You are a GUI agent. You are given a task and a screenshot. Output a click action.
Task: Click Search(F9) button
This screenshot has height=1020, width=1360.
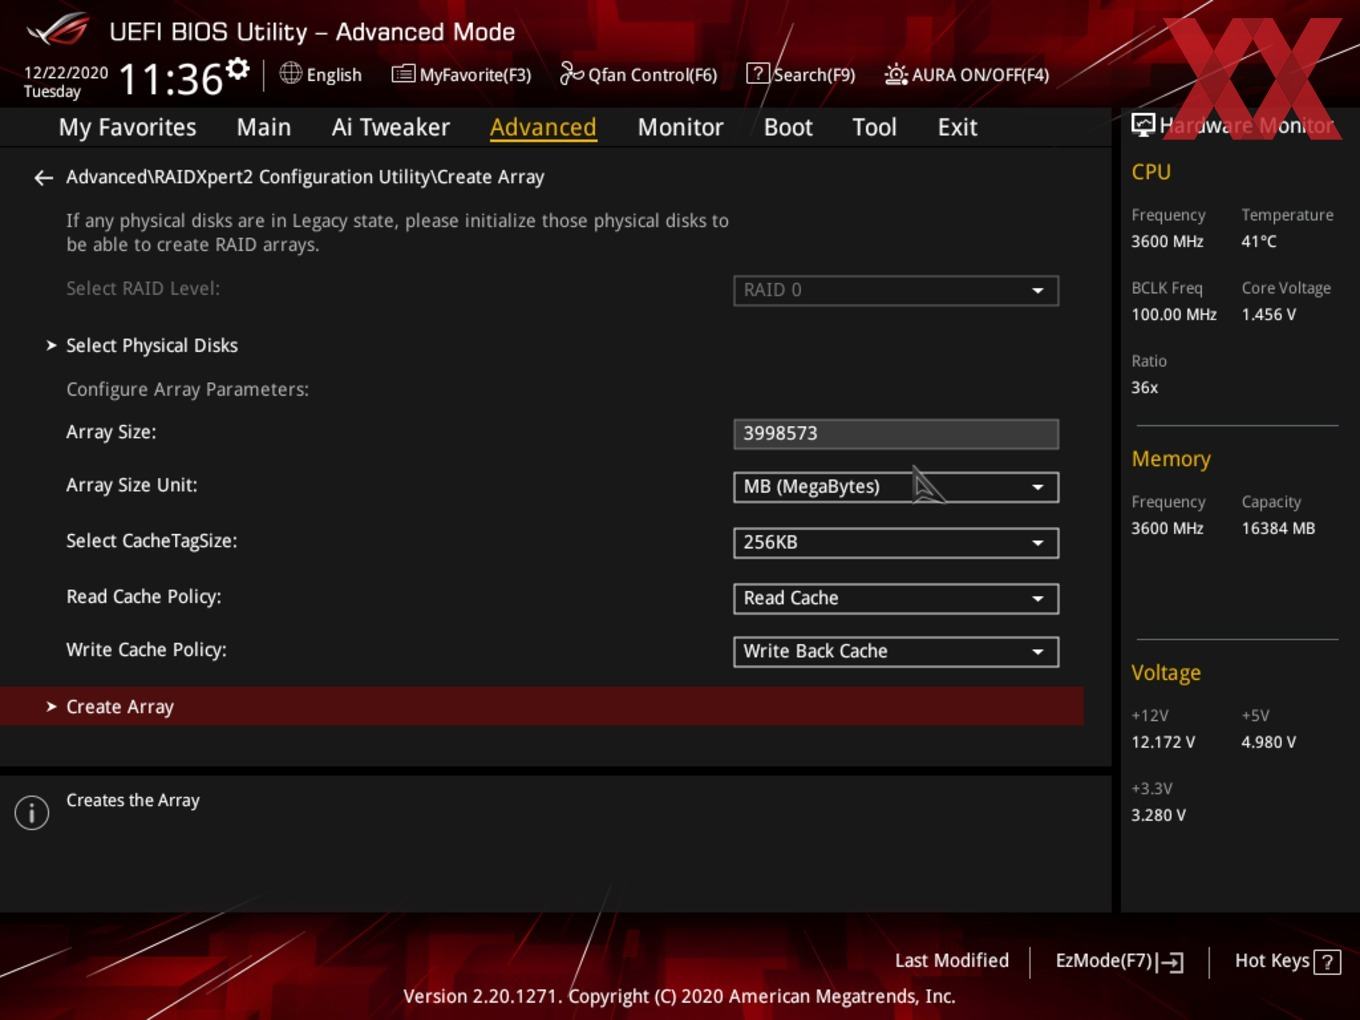801,75
